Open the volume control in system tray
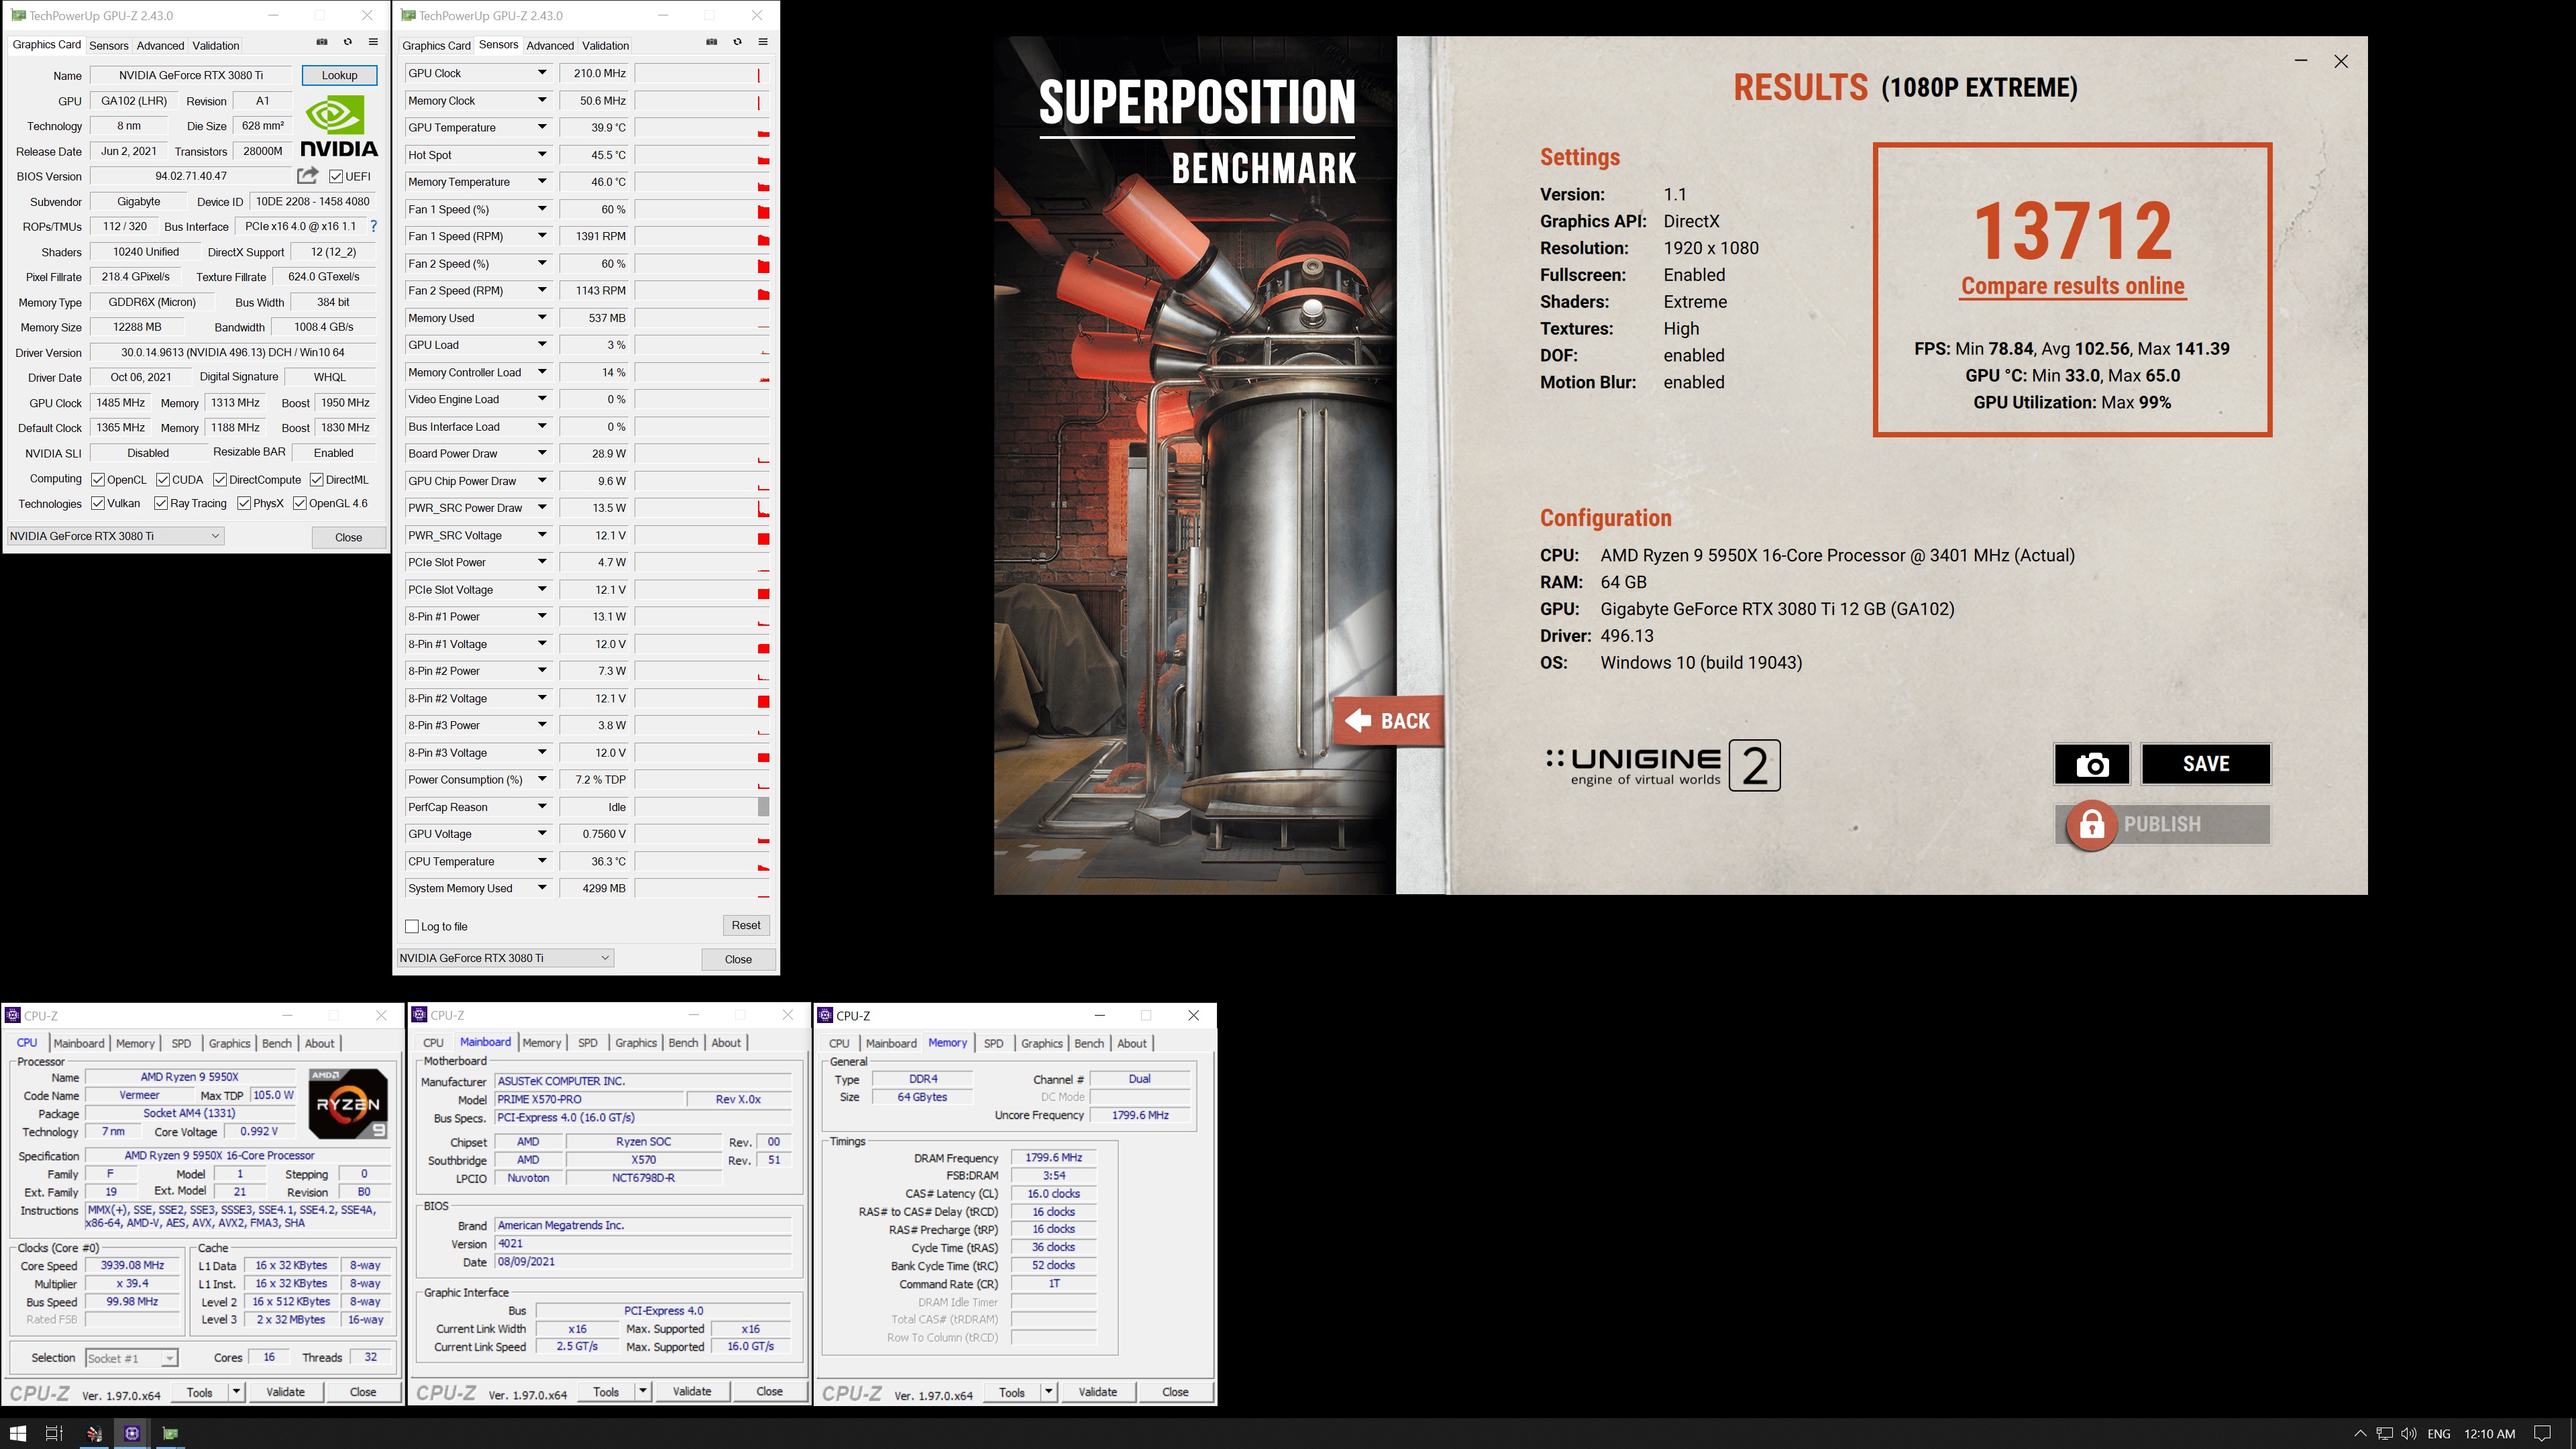2576x1449 pixels. [2408, 1434]
